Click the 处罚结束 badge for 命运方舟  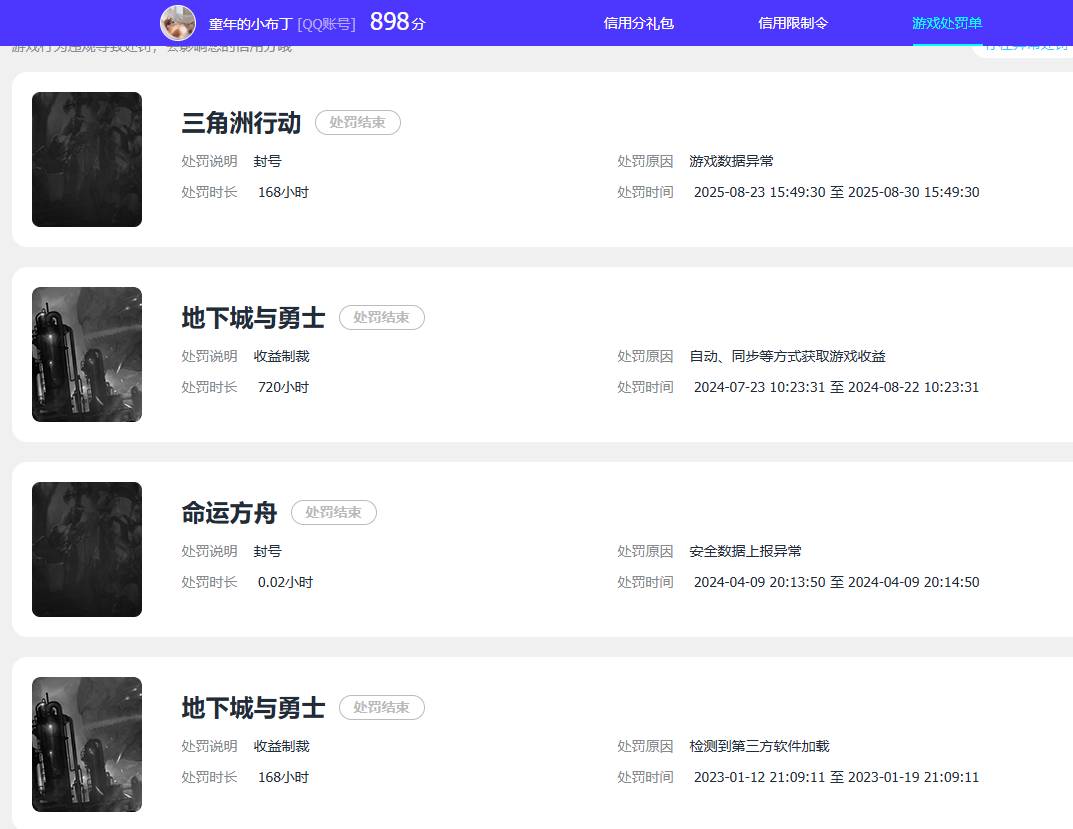point(333,512)
